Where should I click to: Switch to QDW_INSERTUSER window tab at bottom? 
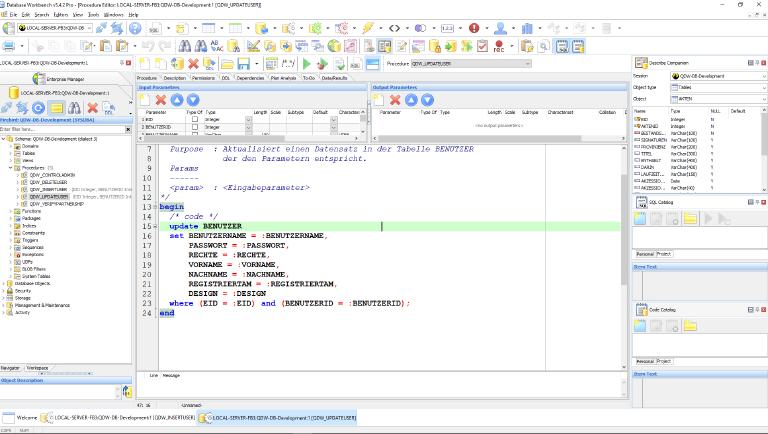pos(119,418)
